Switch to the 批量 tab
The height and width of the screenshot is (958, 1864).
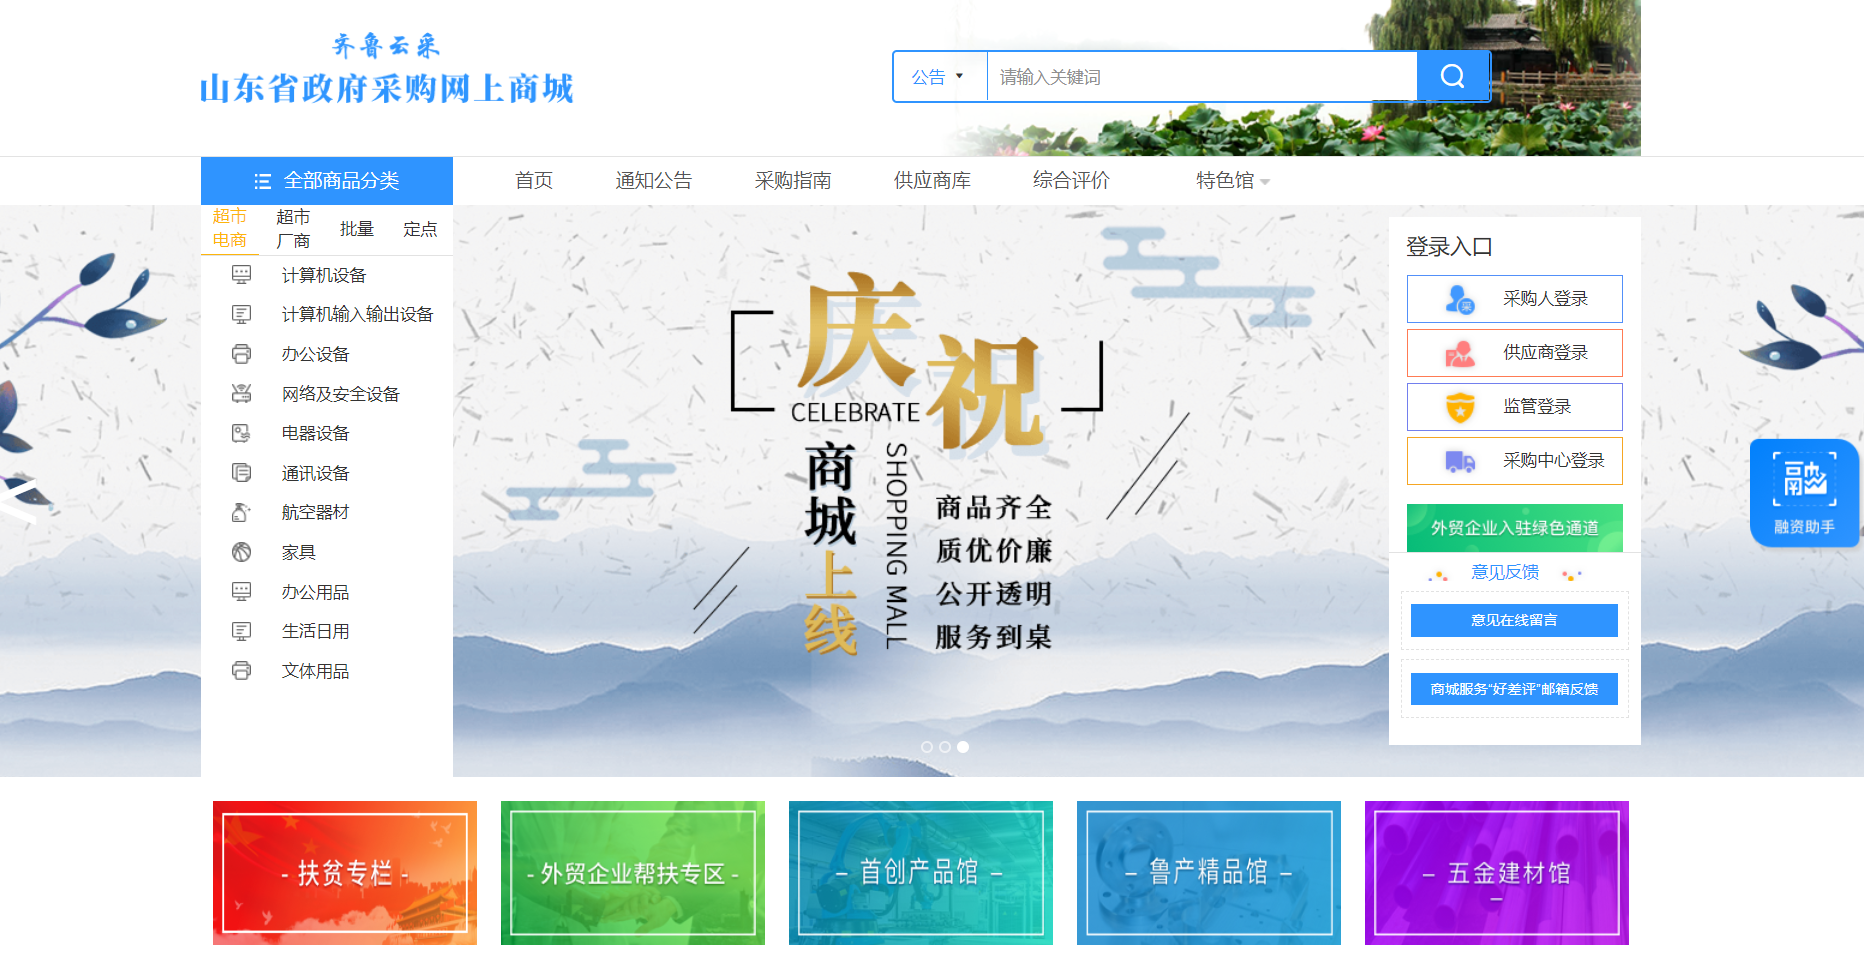(x=357, y=229)
